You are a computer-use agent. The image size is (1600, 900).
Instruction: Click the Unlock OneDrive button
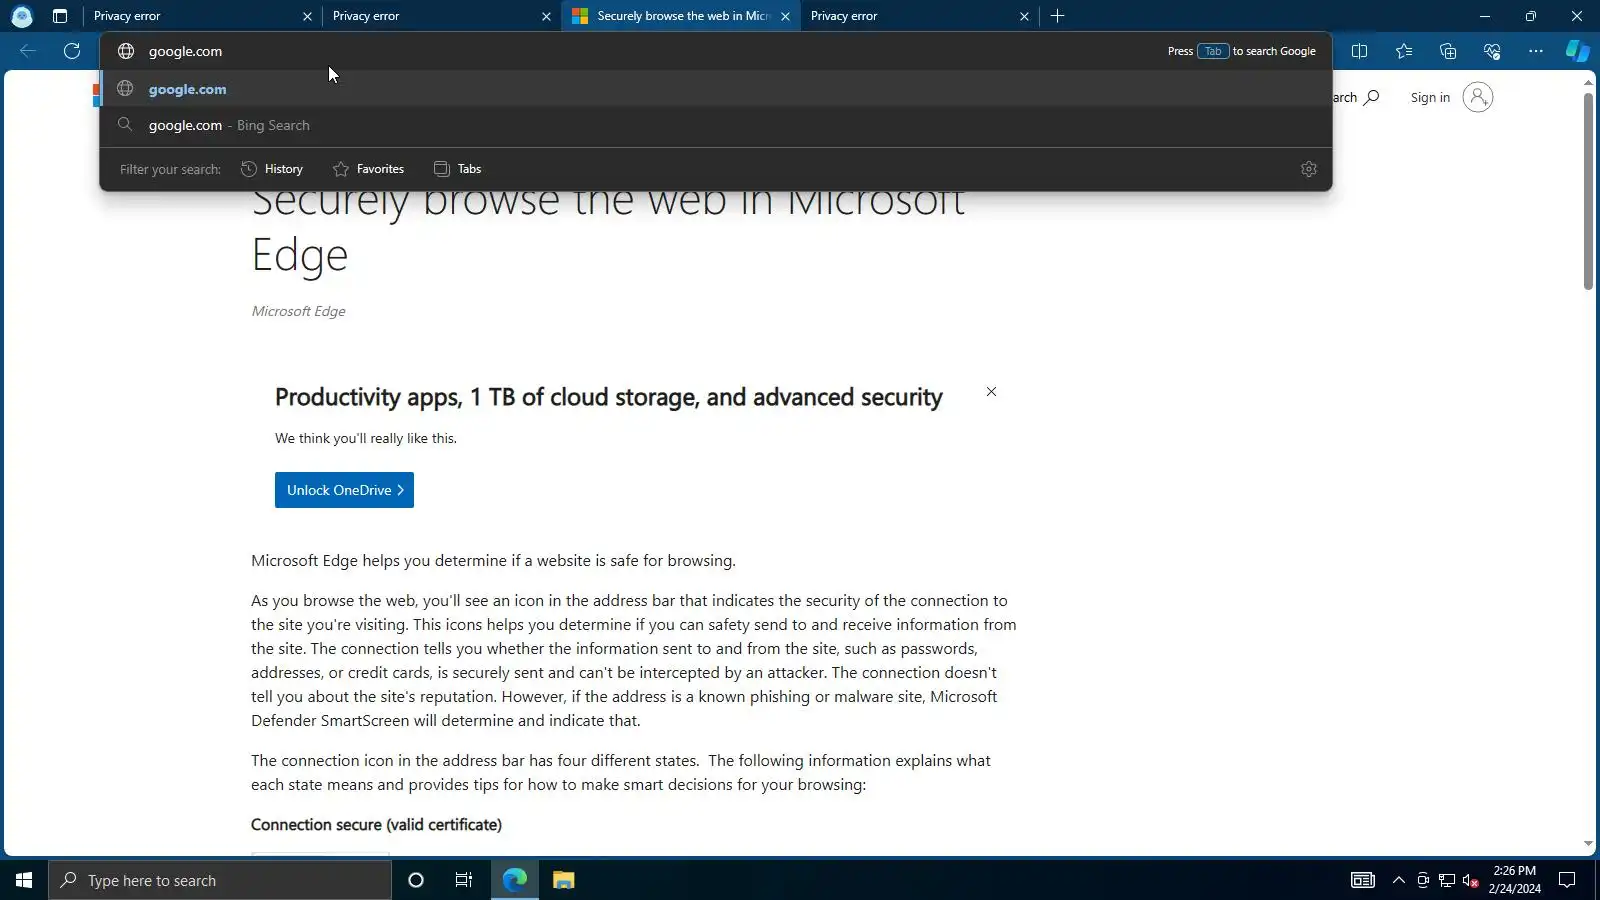[344, 490]
